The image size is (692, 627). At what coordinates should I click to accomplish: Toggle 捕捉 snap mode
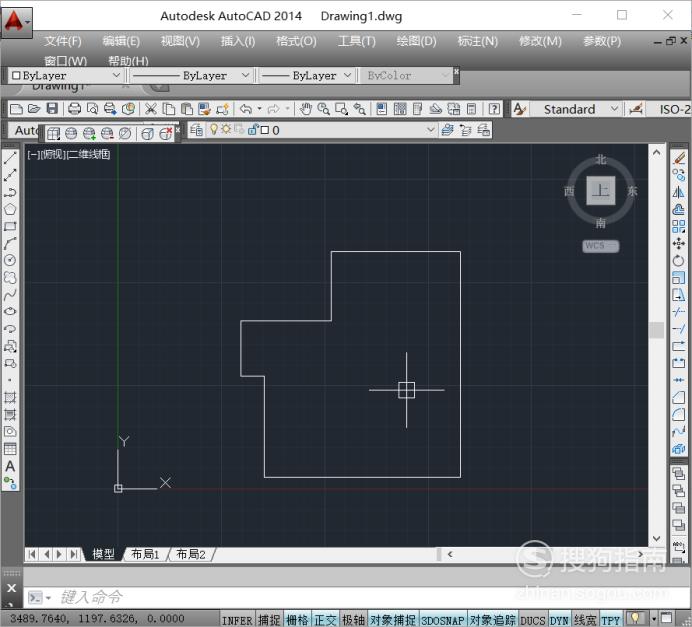click(269, 620)
